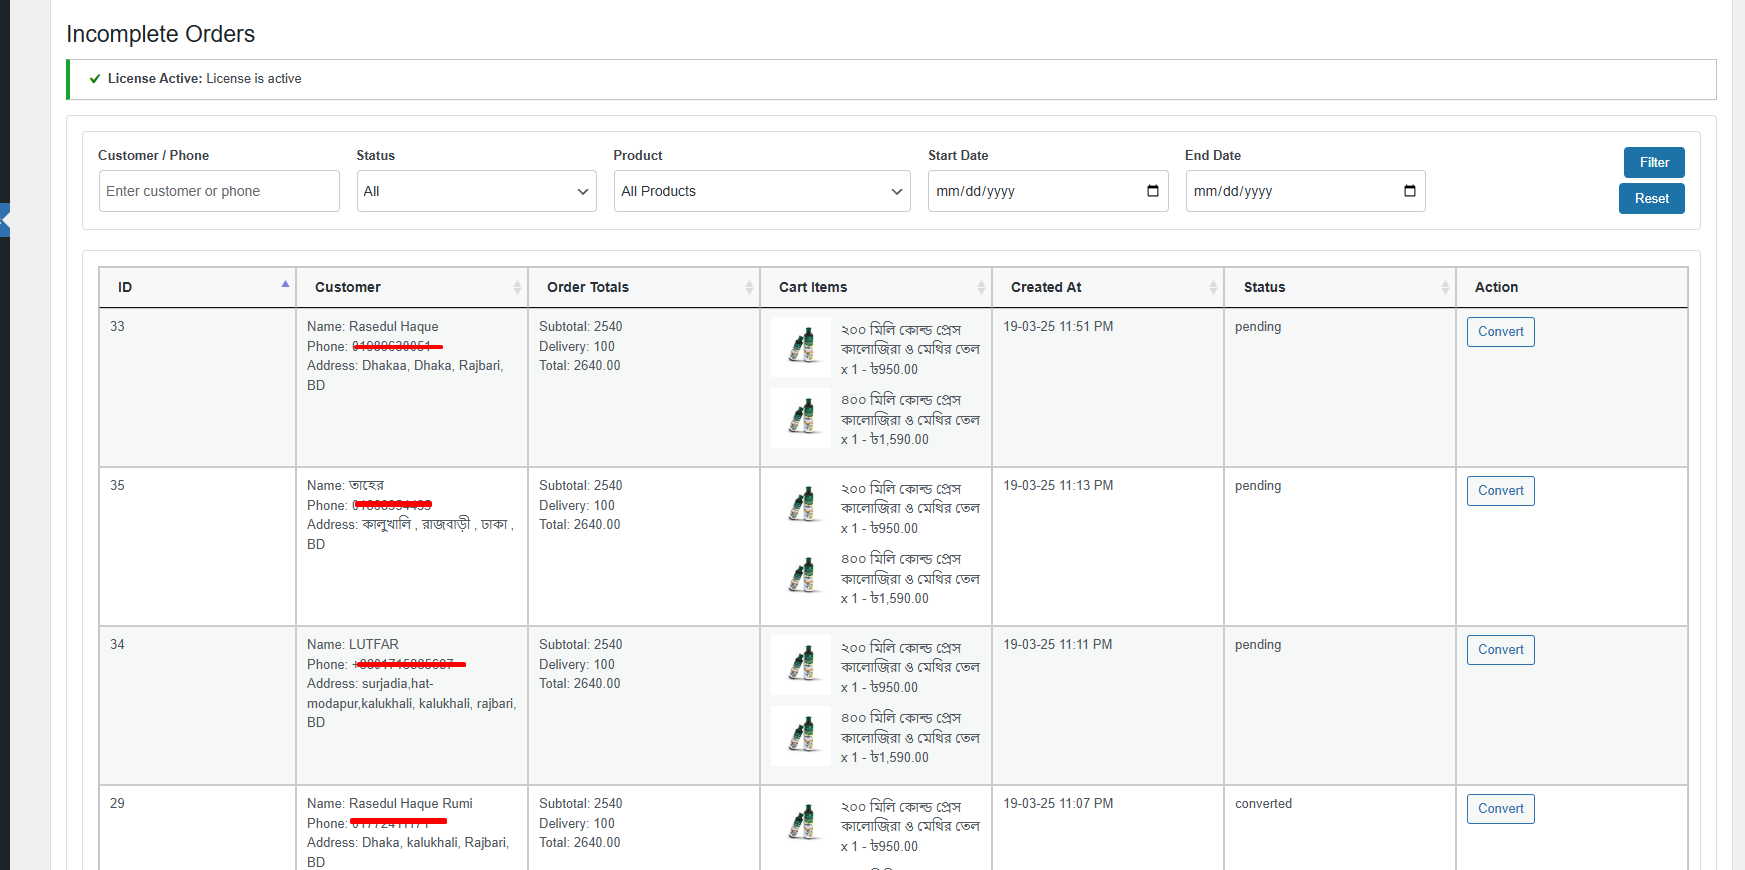Click the Filter button
The width and height of the screenshot is (1745, 870).
(x=1653, y=162)
